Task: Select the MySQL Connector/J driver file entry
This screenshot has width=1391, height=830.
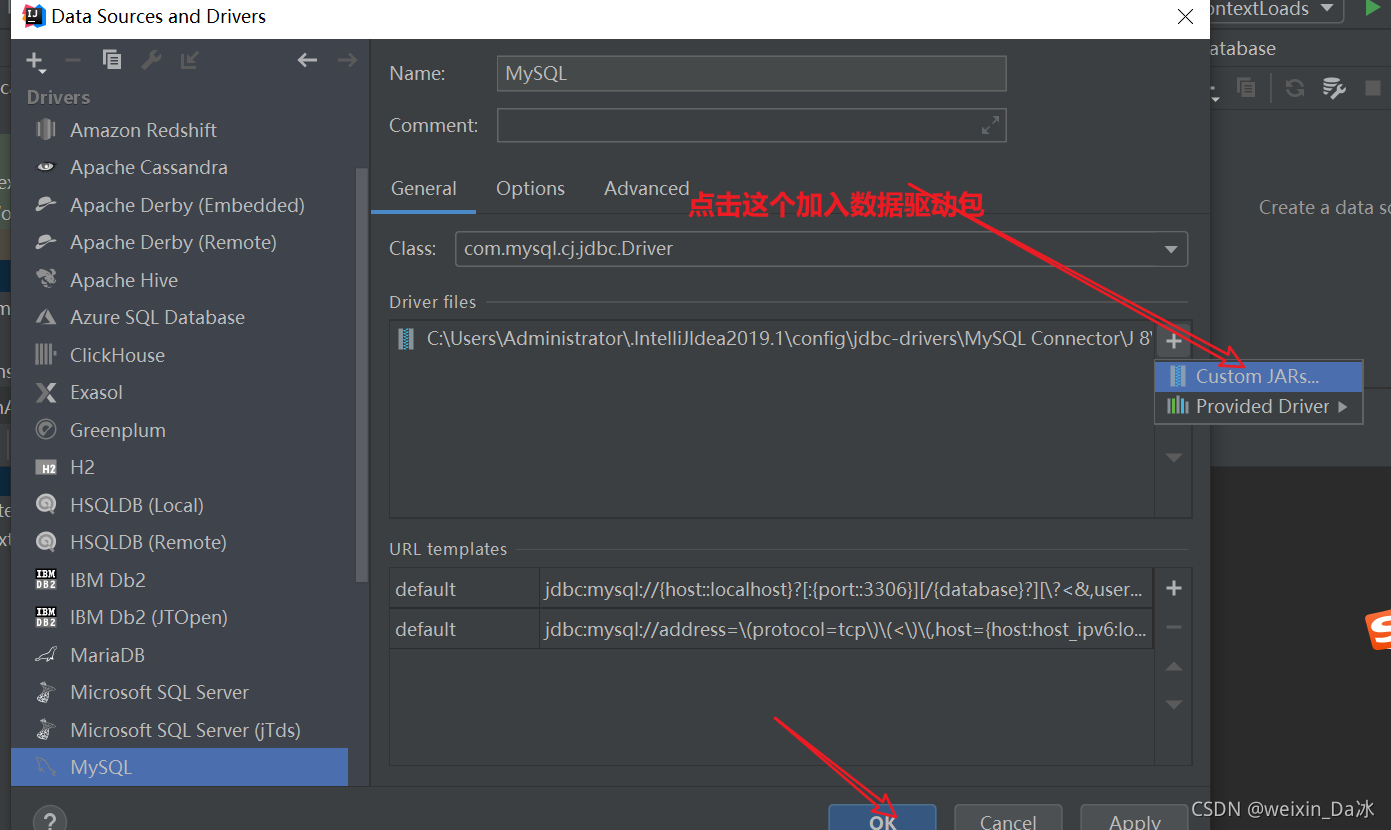Action: pos(772,339)
